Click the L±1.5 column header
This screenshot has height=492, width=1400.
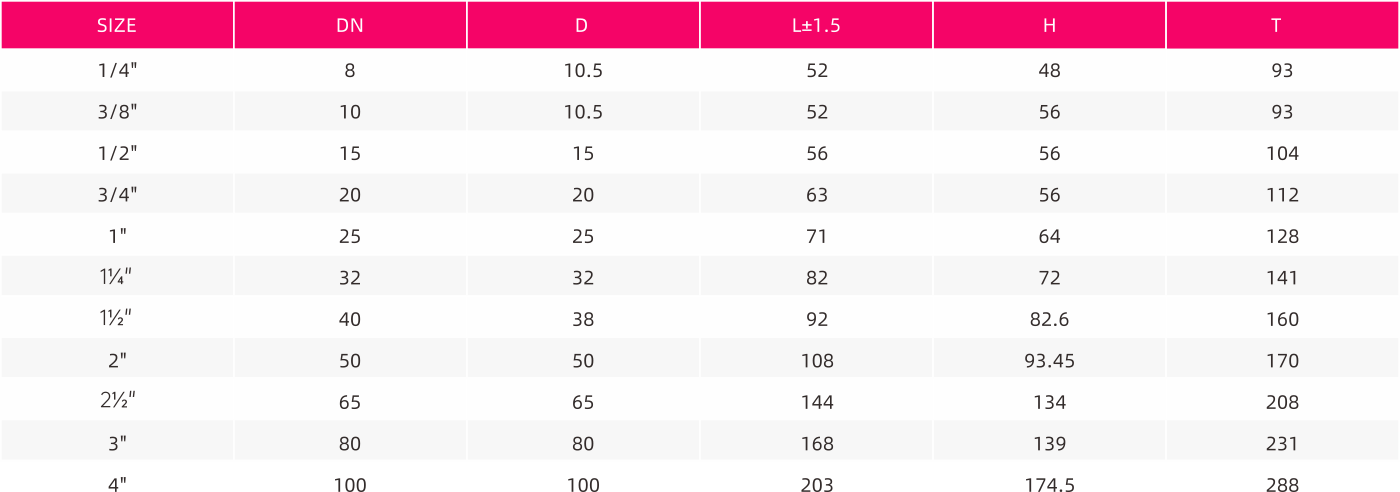pyautogui.click(x=816, y=26)
